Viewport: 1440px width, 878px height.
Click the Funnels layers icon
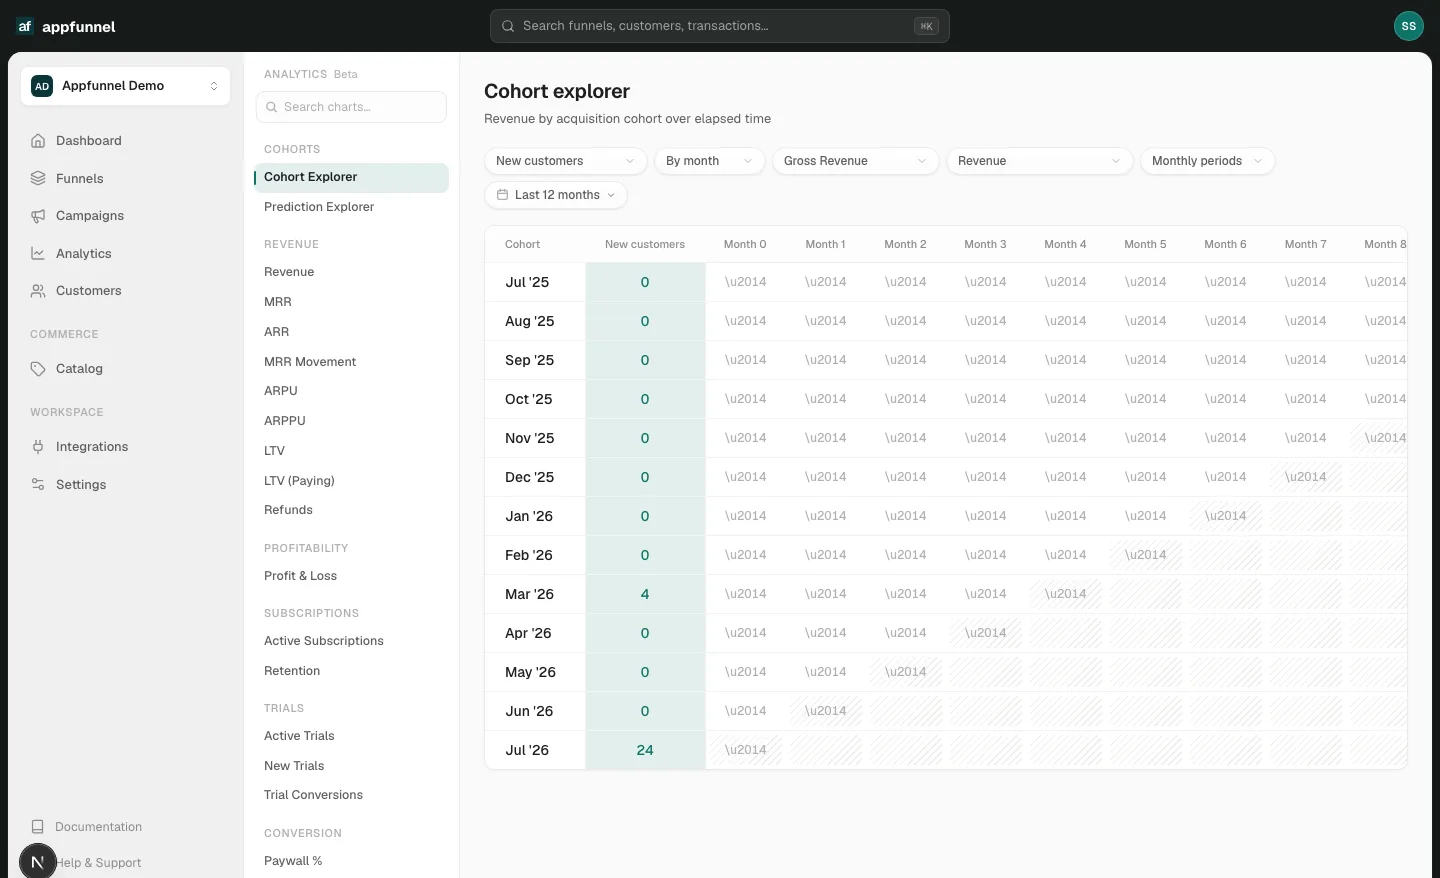click(x=38, y=179)
